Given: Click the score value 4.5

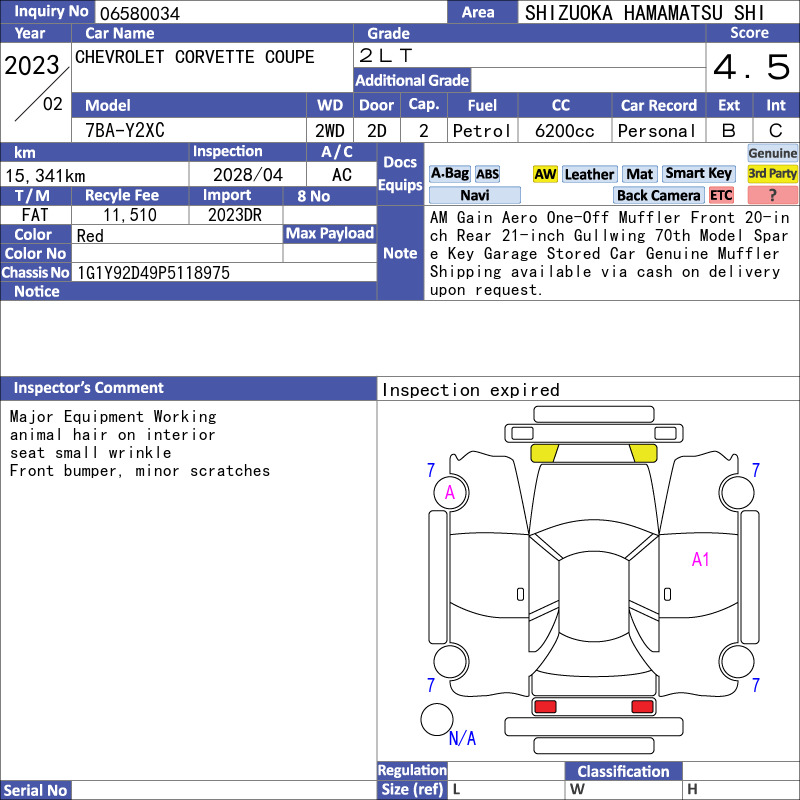Looking at the screenshot, I should tap(752, 67).
